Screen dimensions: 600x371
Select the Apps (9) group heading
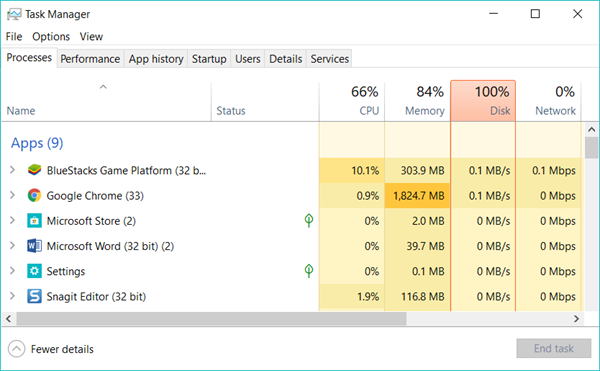click(37, 143)
